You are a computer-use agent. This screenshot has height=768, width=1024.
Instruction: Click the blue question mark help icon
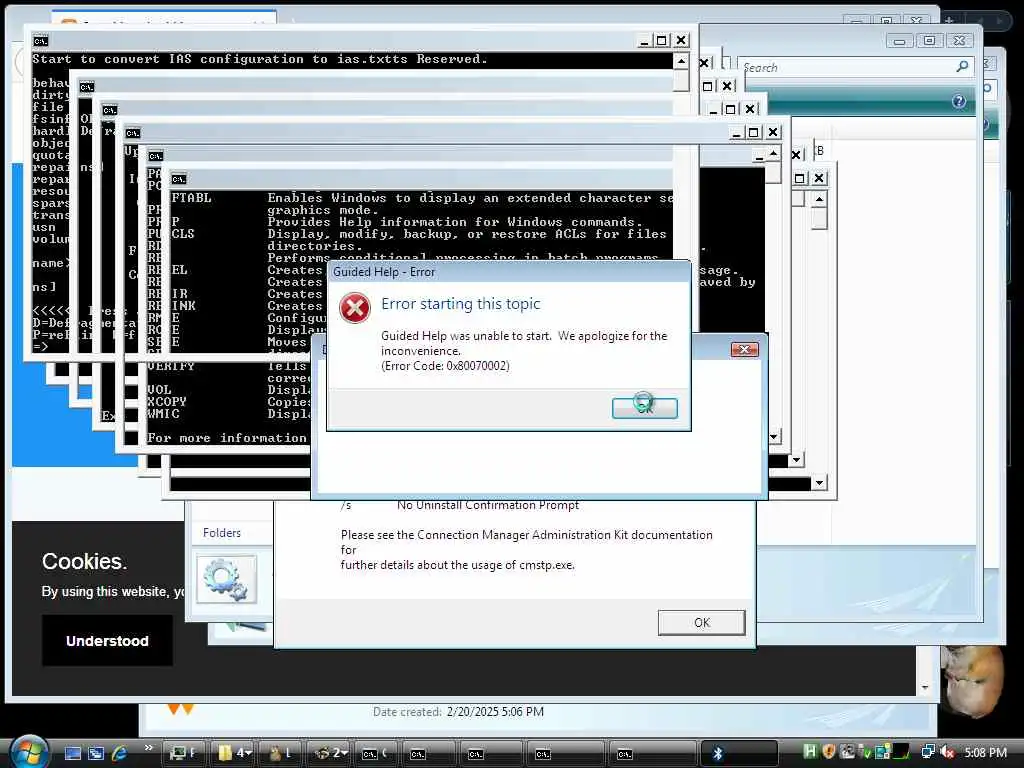[959, 101]
